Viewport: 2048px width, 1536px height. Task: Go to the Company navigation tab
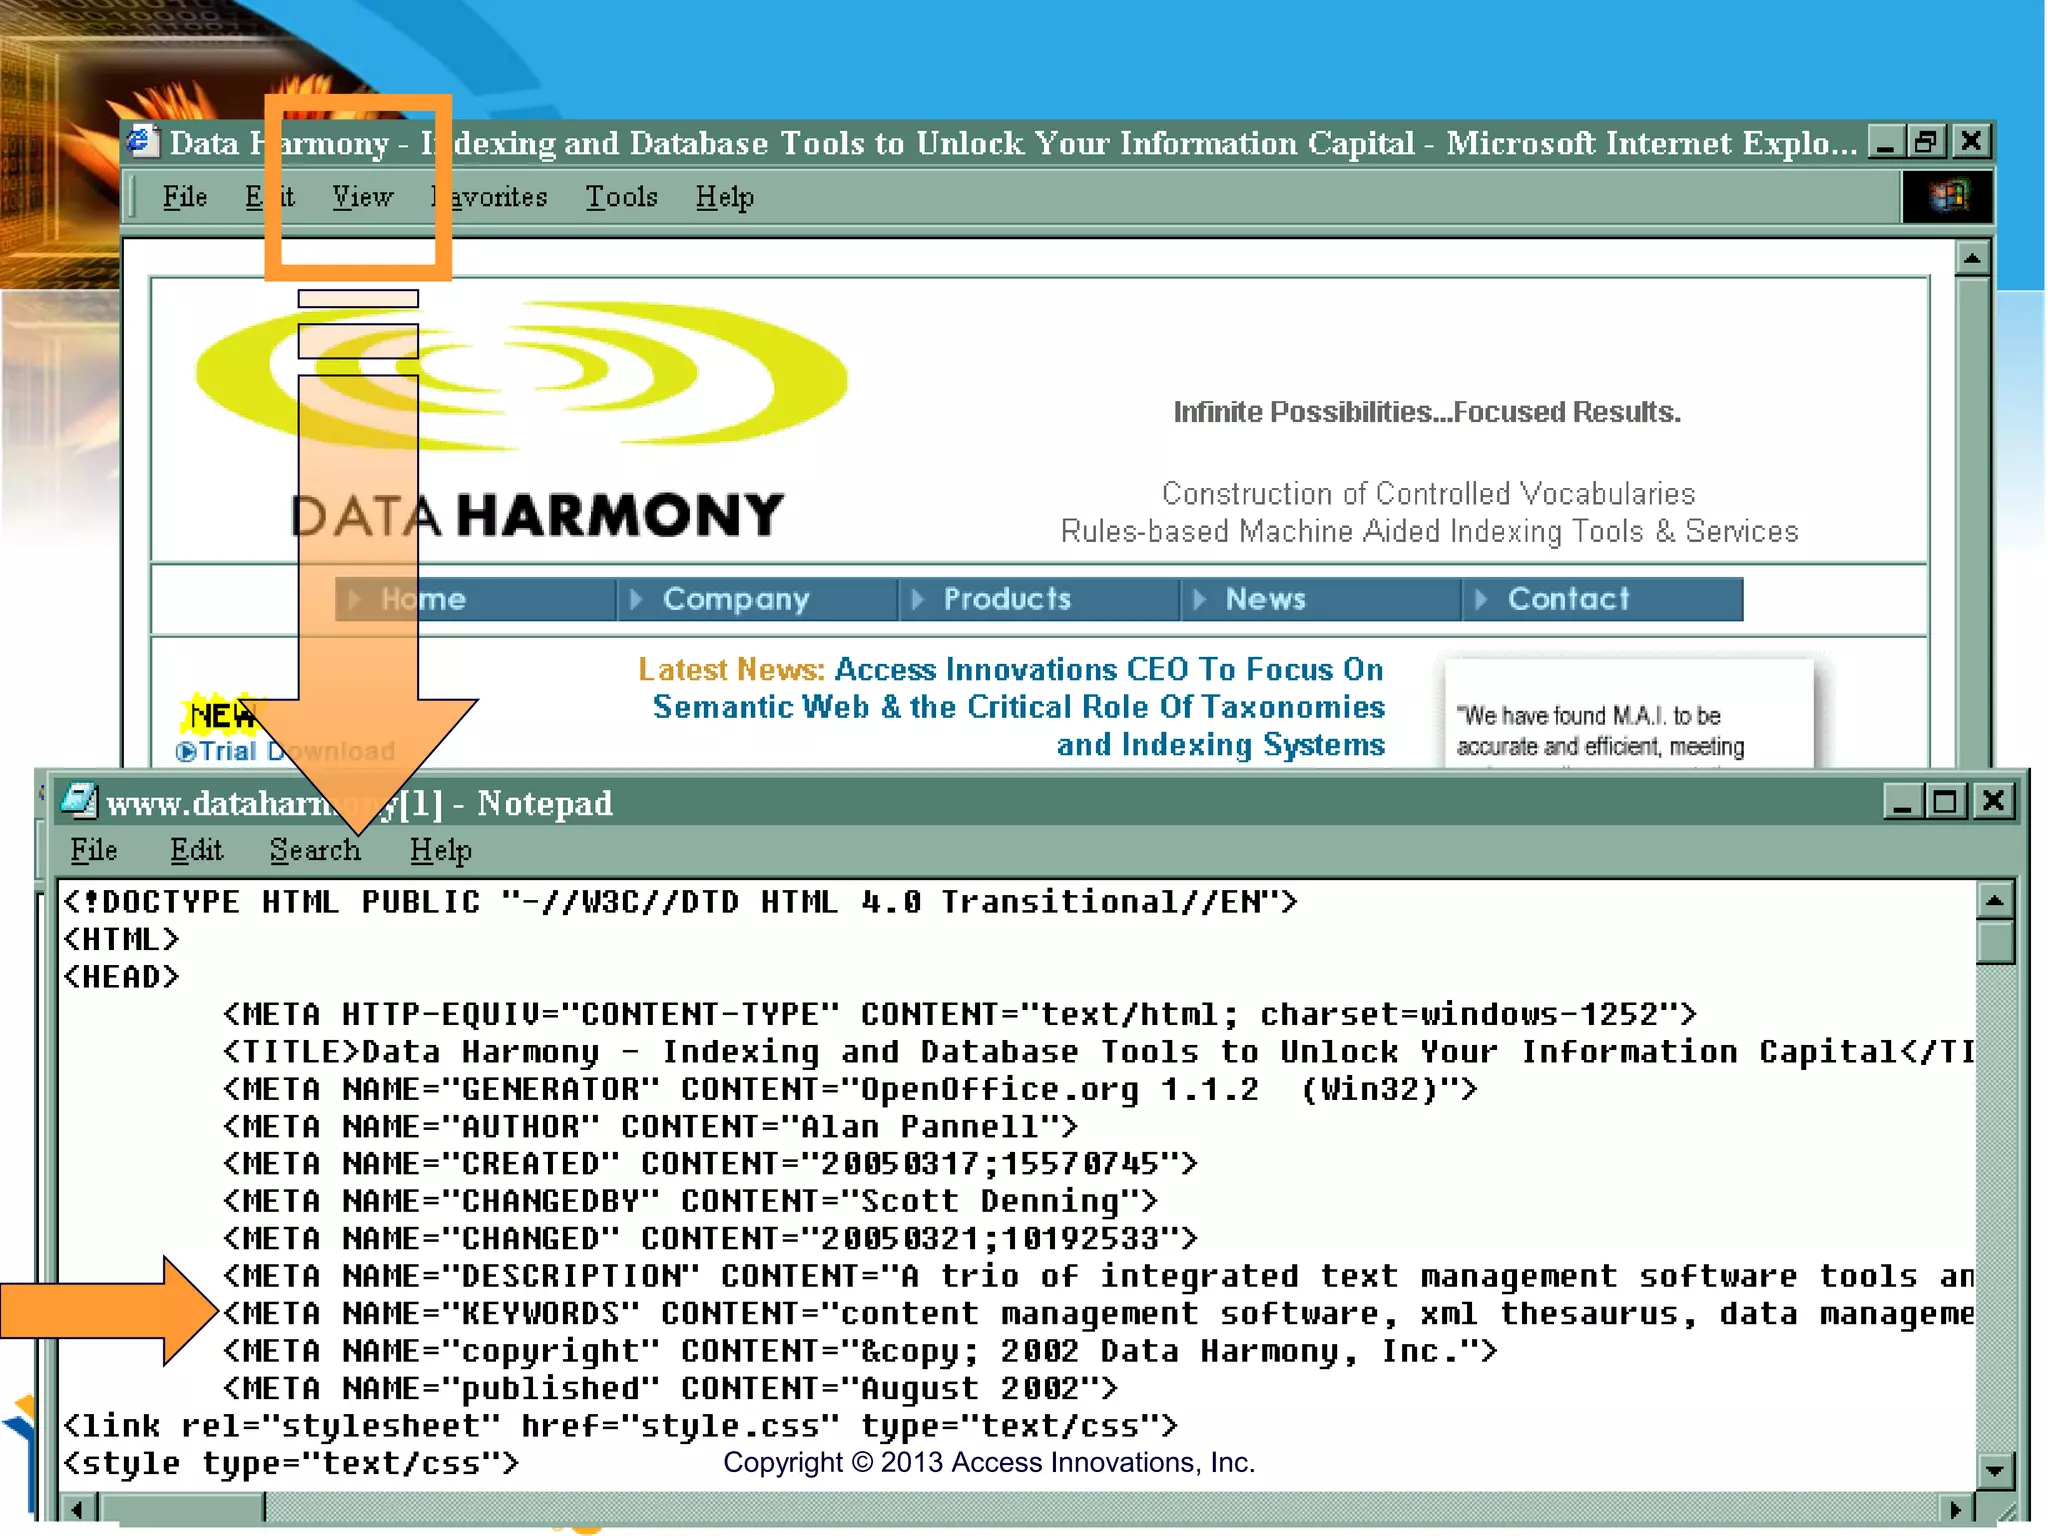pos(757,599)
